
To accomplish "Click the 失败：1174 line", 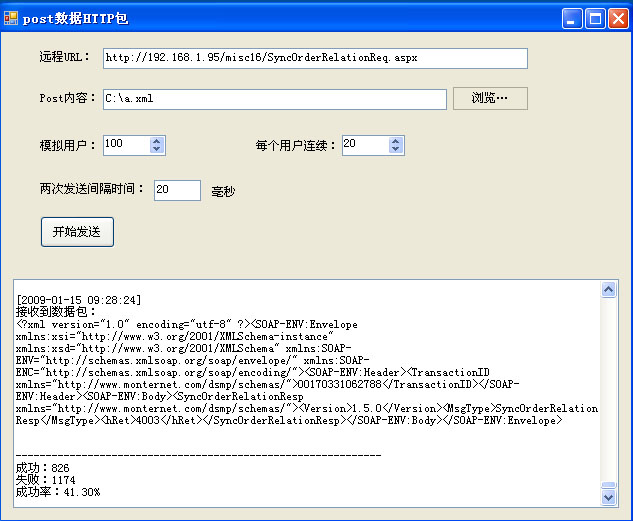I will point(46,480).
